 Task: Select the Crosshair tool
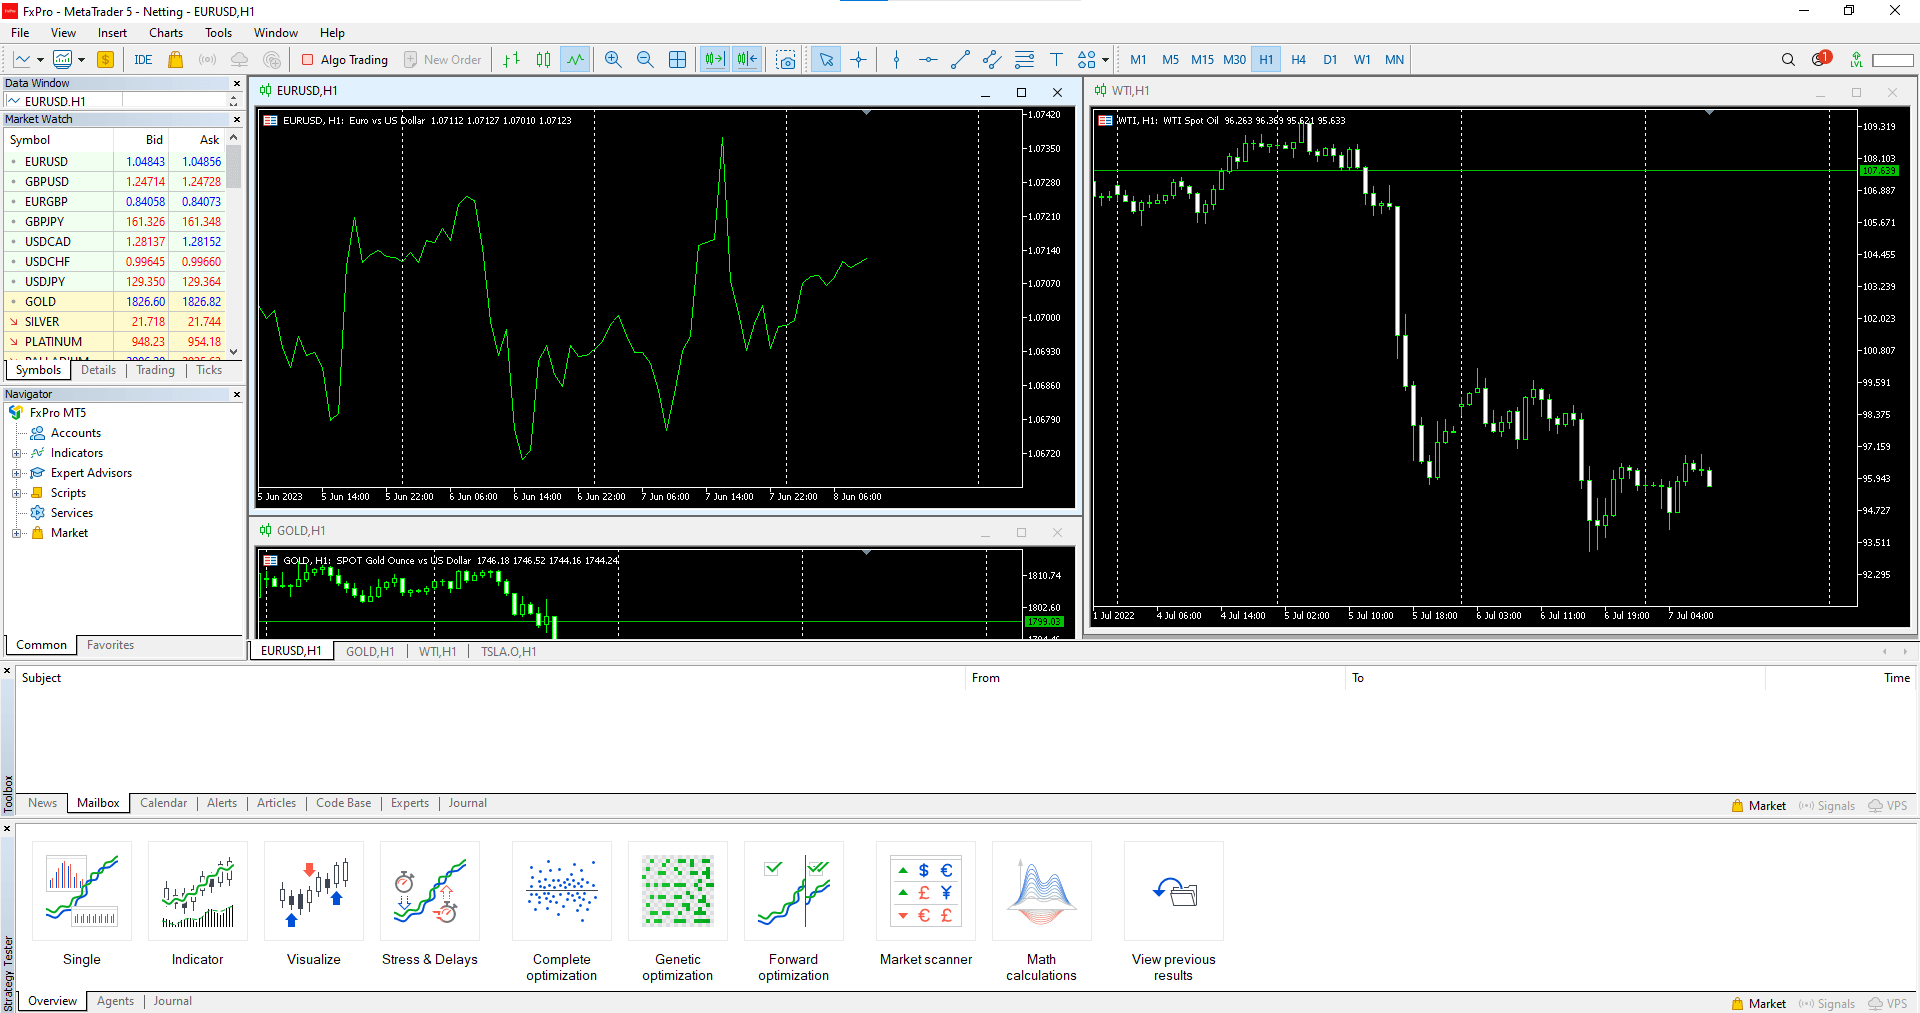point(858,59)
